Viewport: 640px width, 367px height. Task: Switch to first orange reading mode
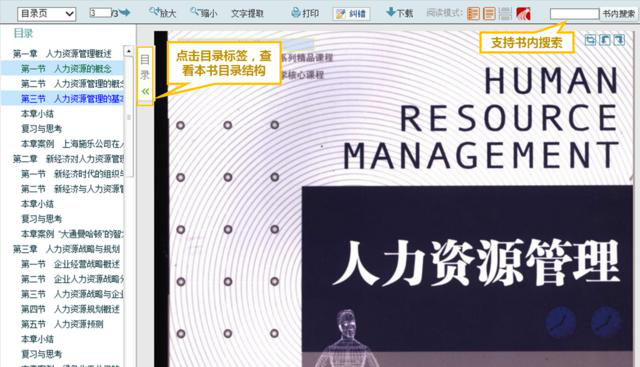coord(473,13)
